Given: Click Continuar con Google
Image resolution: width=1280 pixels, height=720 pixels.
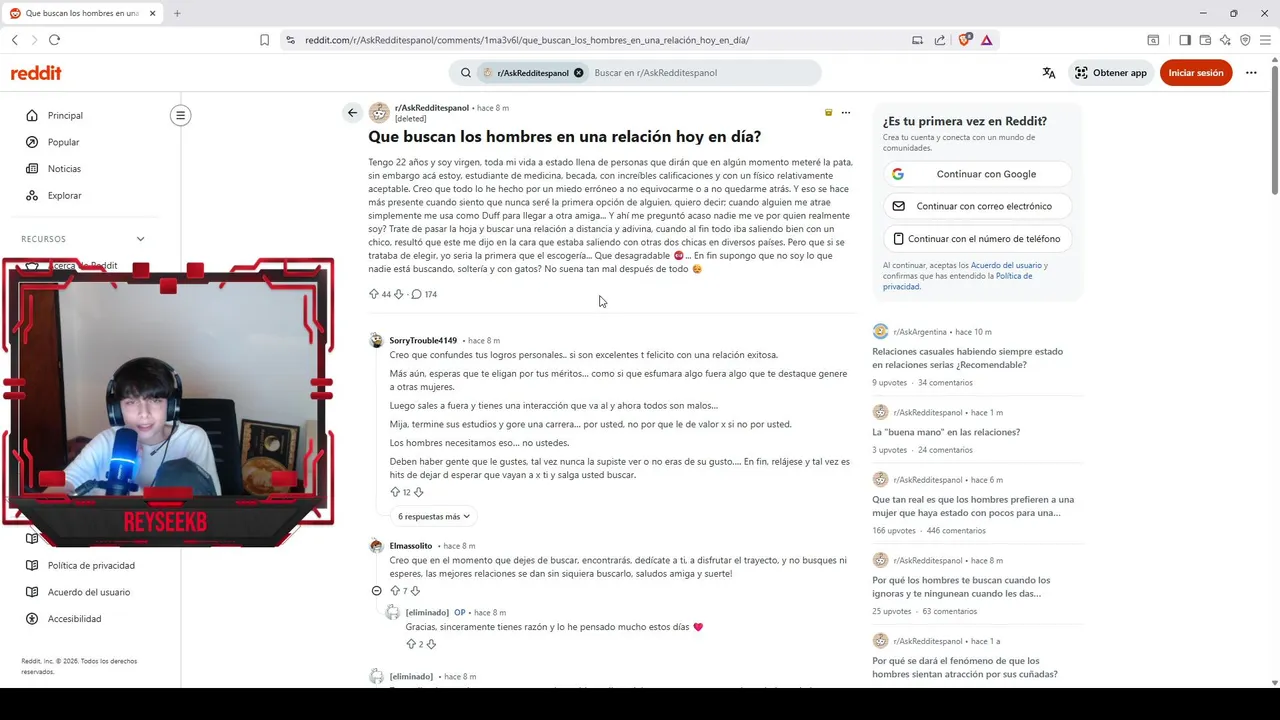Looking at the screenshot, I should click(977, 174).
